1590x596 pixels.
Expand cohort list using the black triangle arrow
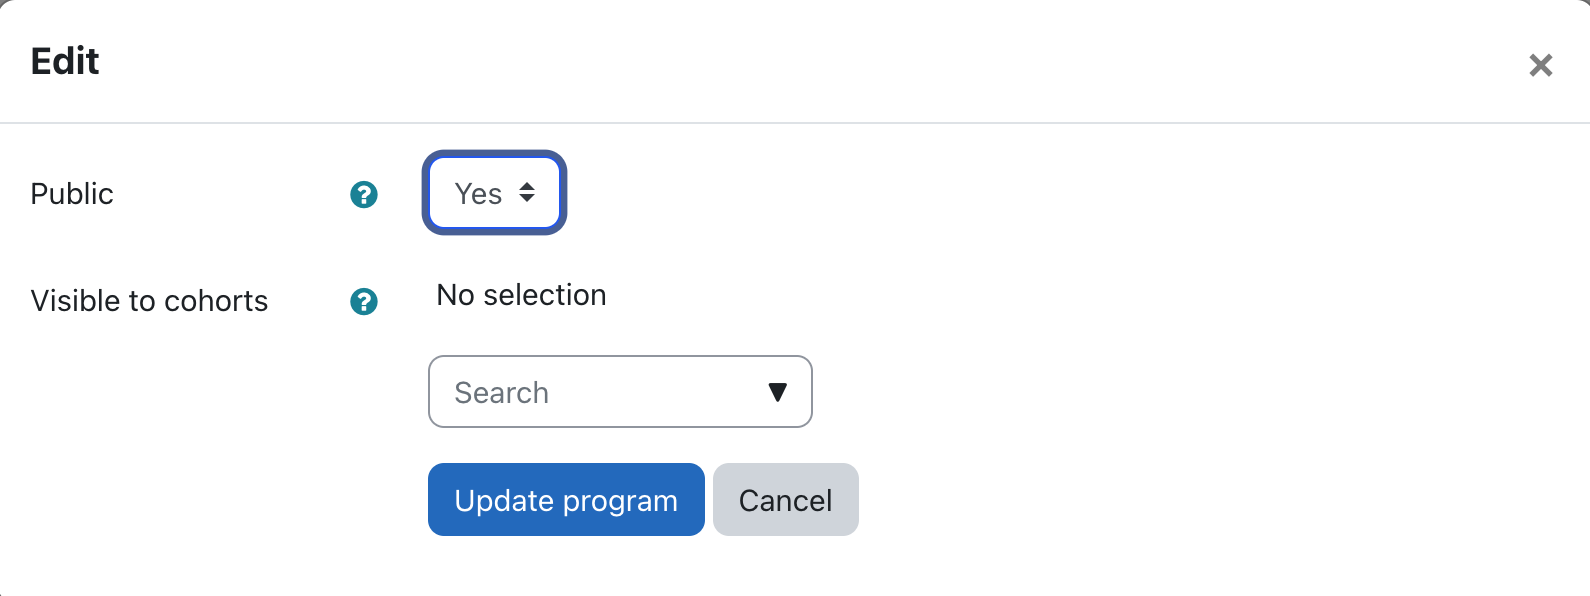tap(777, 392)
